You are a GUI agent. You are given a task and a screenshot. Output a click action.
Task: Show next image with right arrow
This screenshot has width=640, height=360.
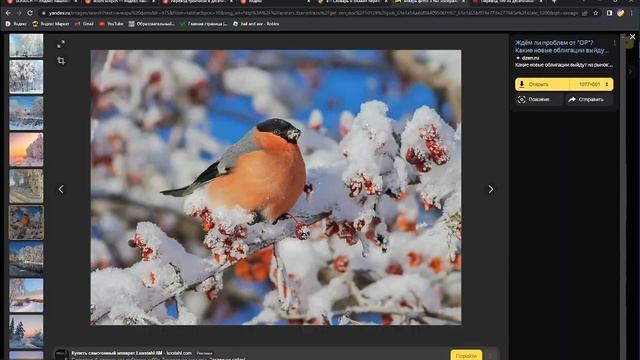click(x=491, y=189)
